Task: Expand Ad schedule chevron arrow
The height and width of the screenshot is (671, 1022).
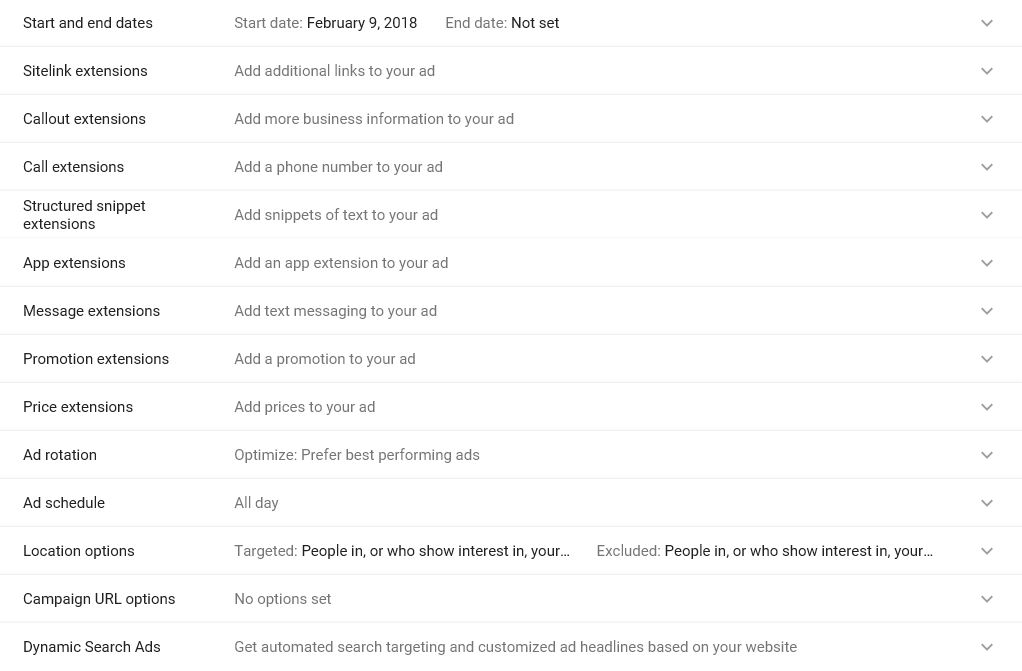Action: coord(986,503)
